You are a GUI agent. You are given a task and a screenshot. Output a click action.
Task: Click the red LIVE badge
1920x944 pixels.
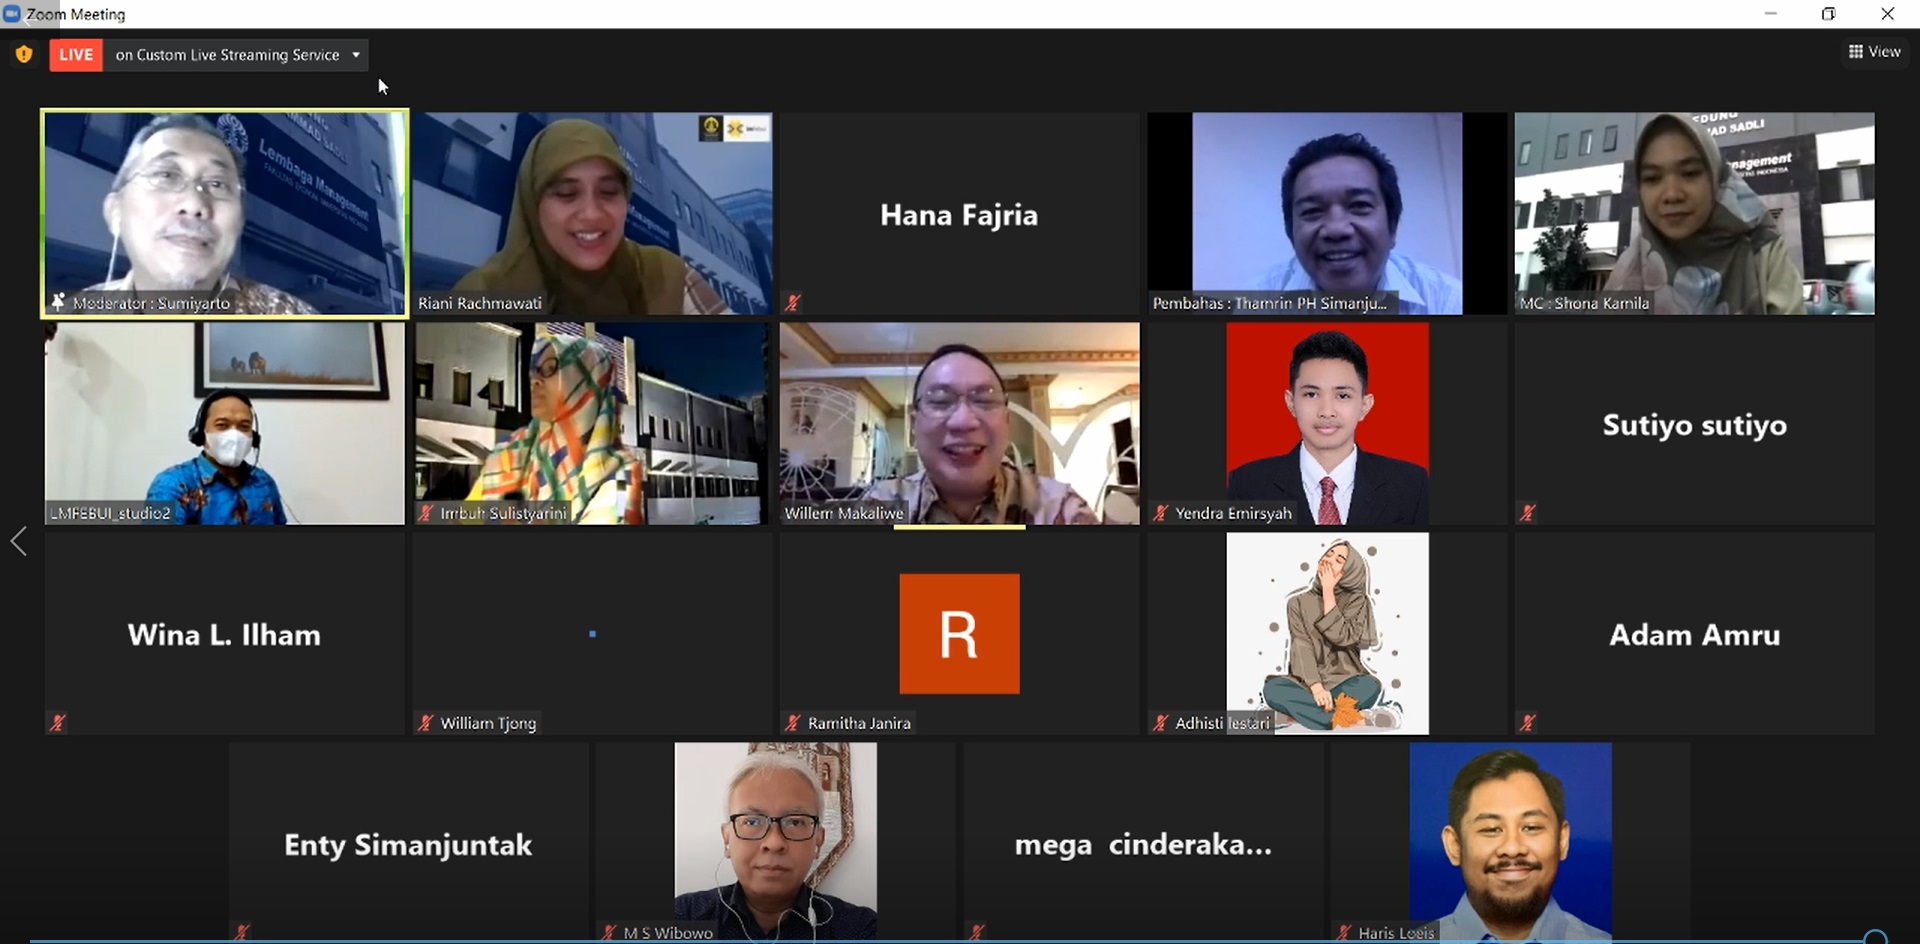75,55
